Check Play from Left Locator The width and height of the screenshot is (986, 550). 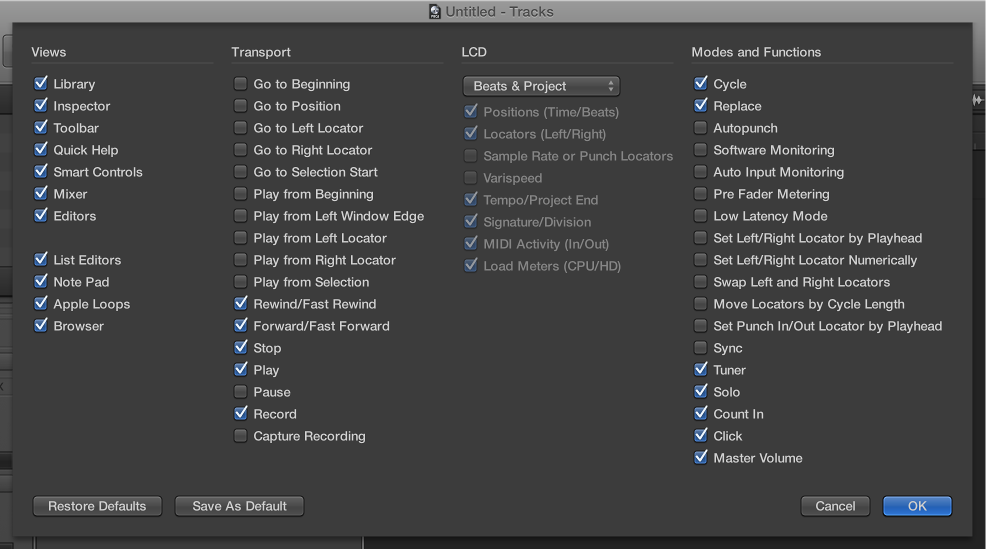coord(240,238)
